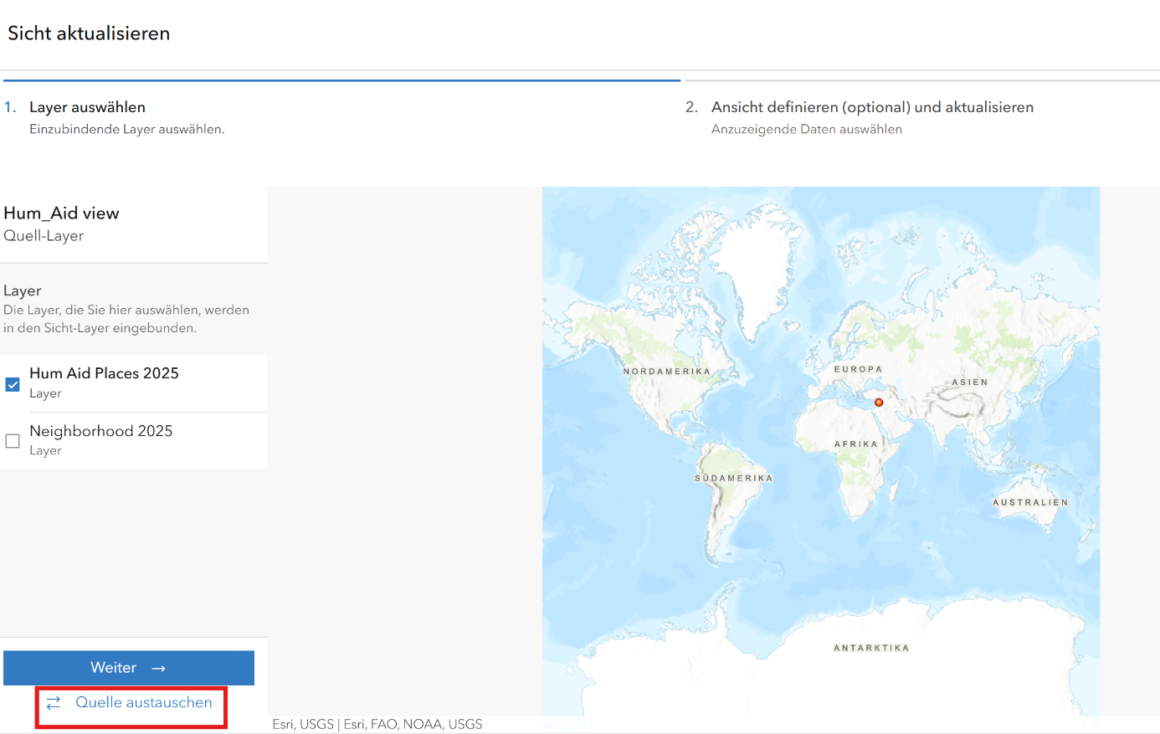This screenshot has width=1160, height=734.
Task: Click the Sicht aktualisieren heading
Action: click(89, 33)
